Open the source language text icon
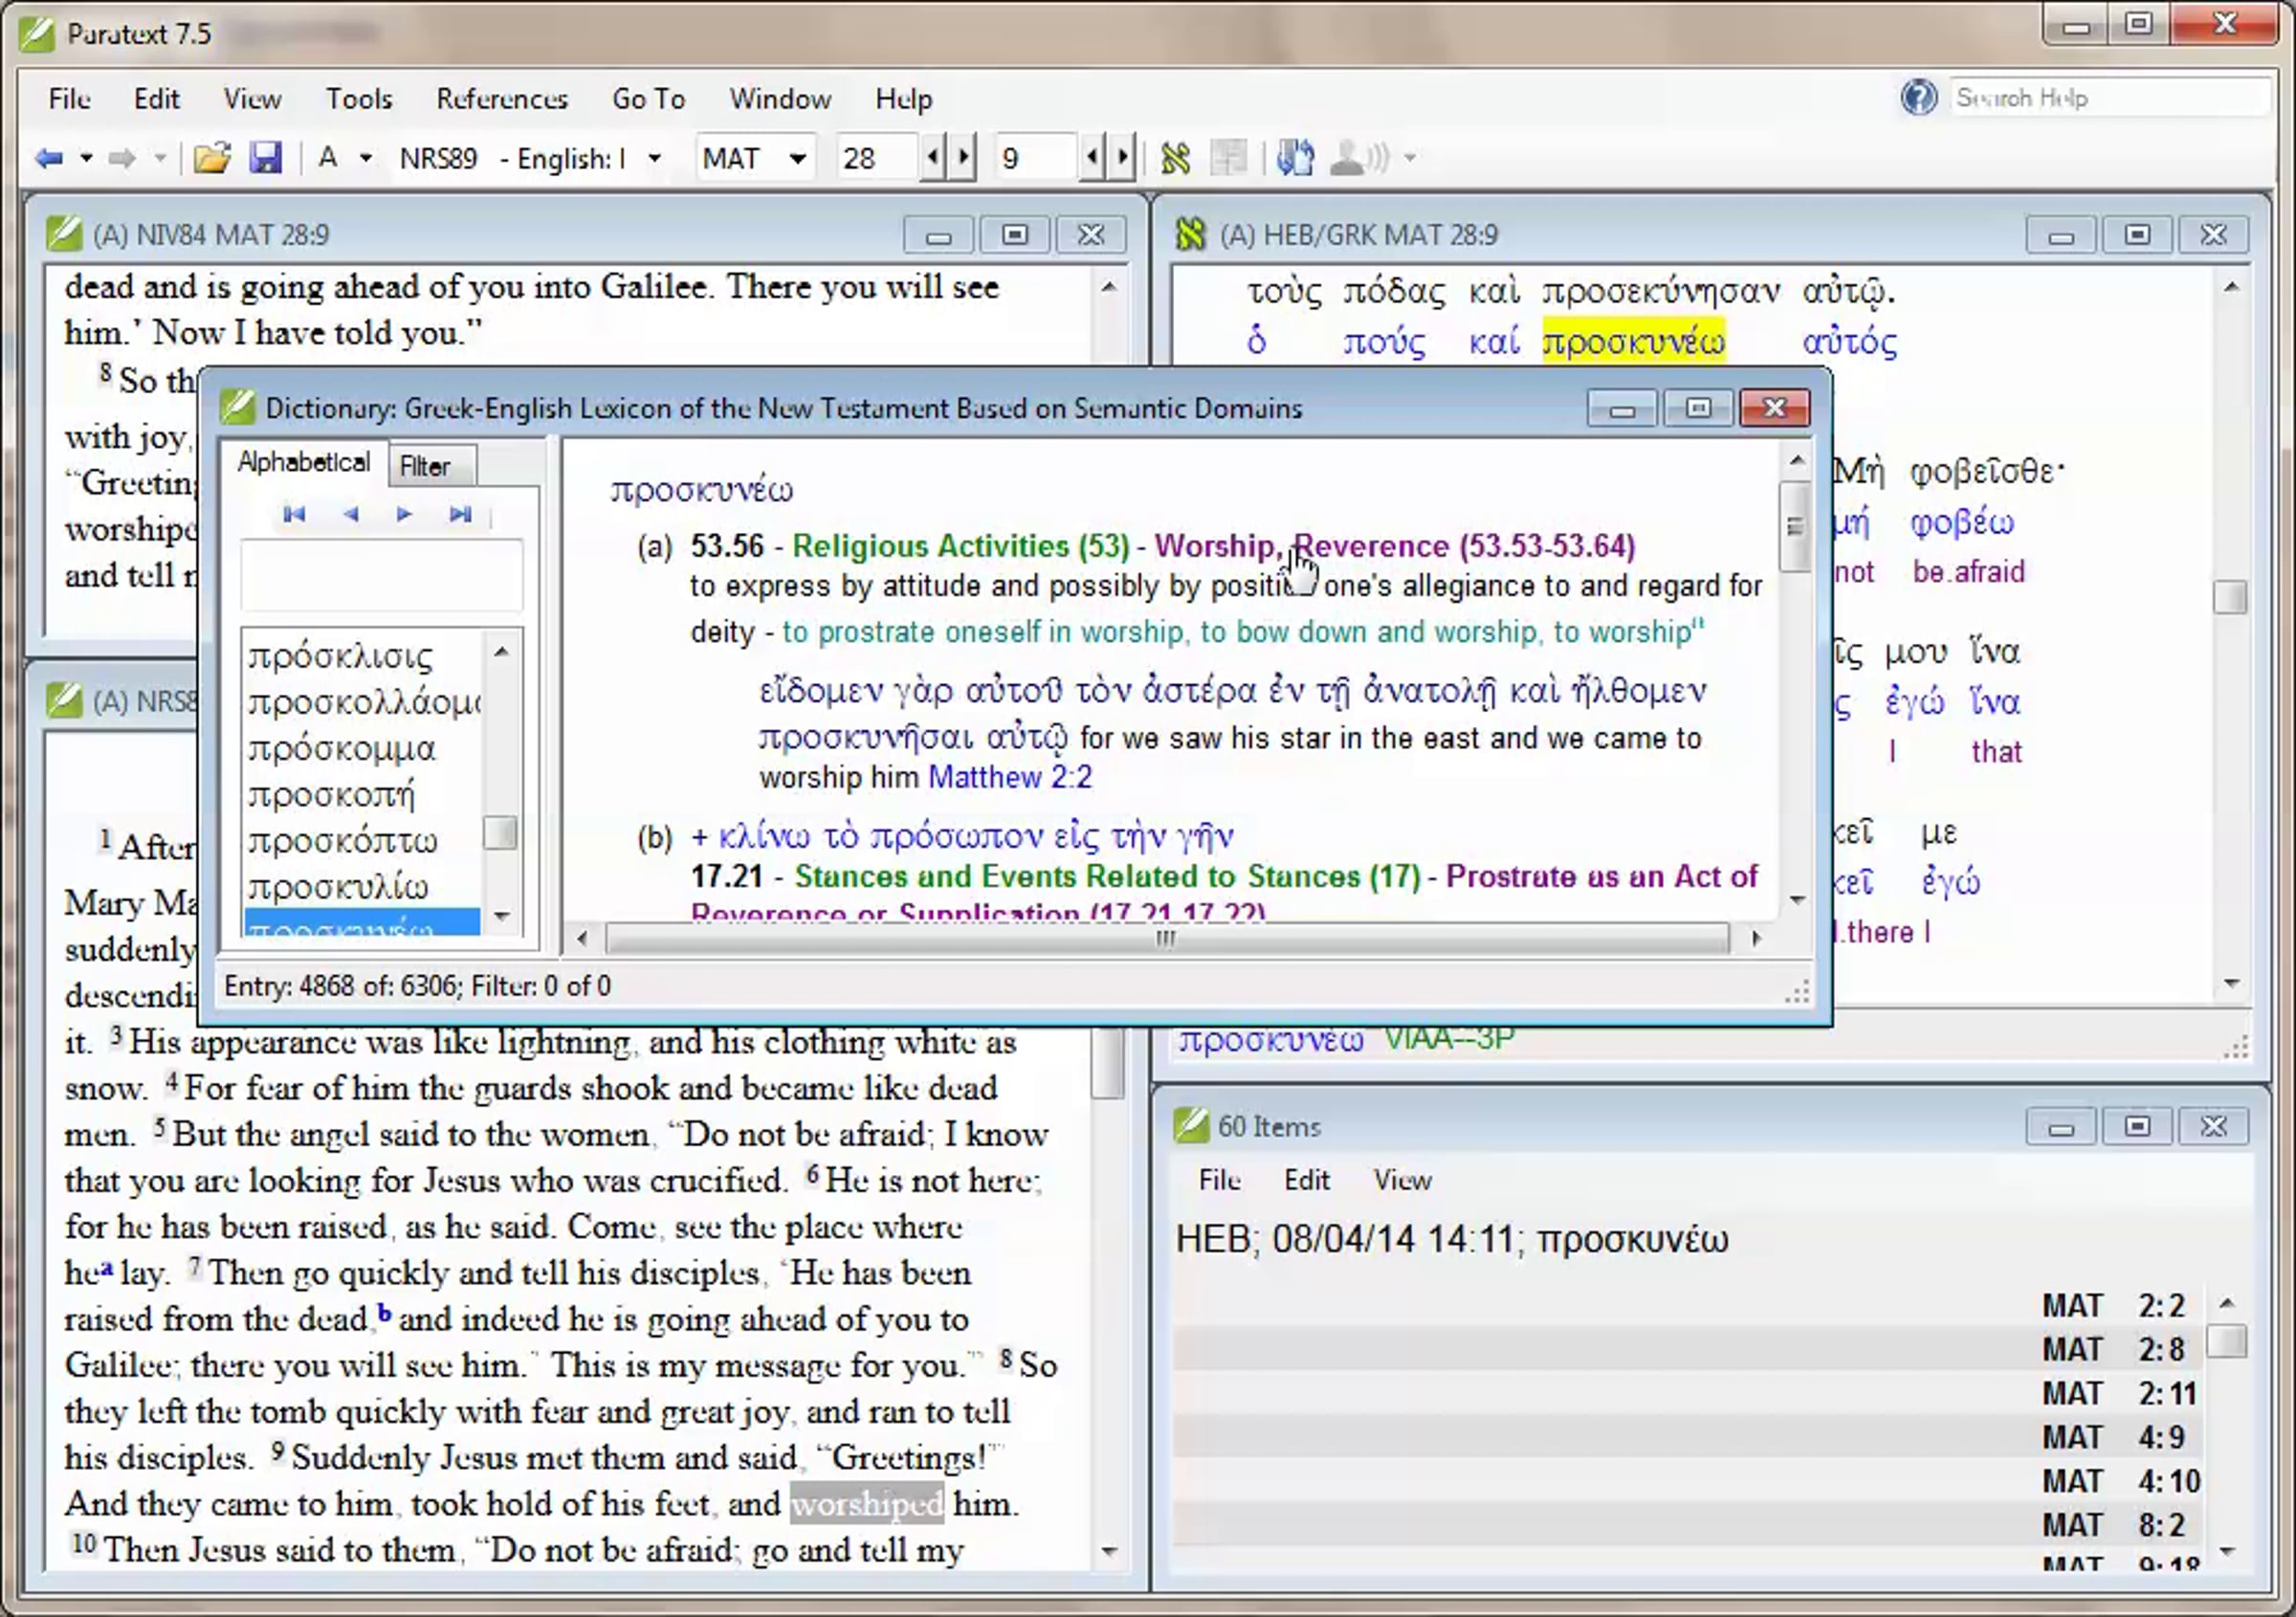The height and width of the screenshot is (1617, 2296). [x=1175, y=158]
